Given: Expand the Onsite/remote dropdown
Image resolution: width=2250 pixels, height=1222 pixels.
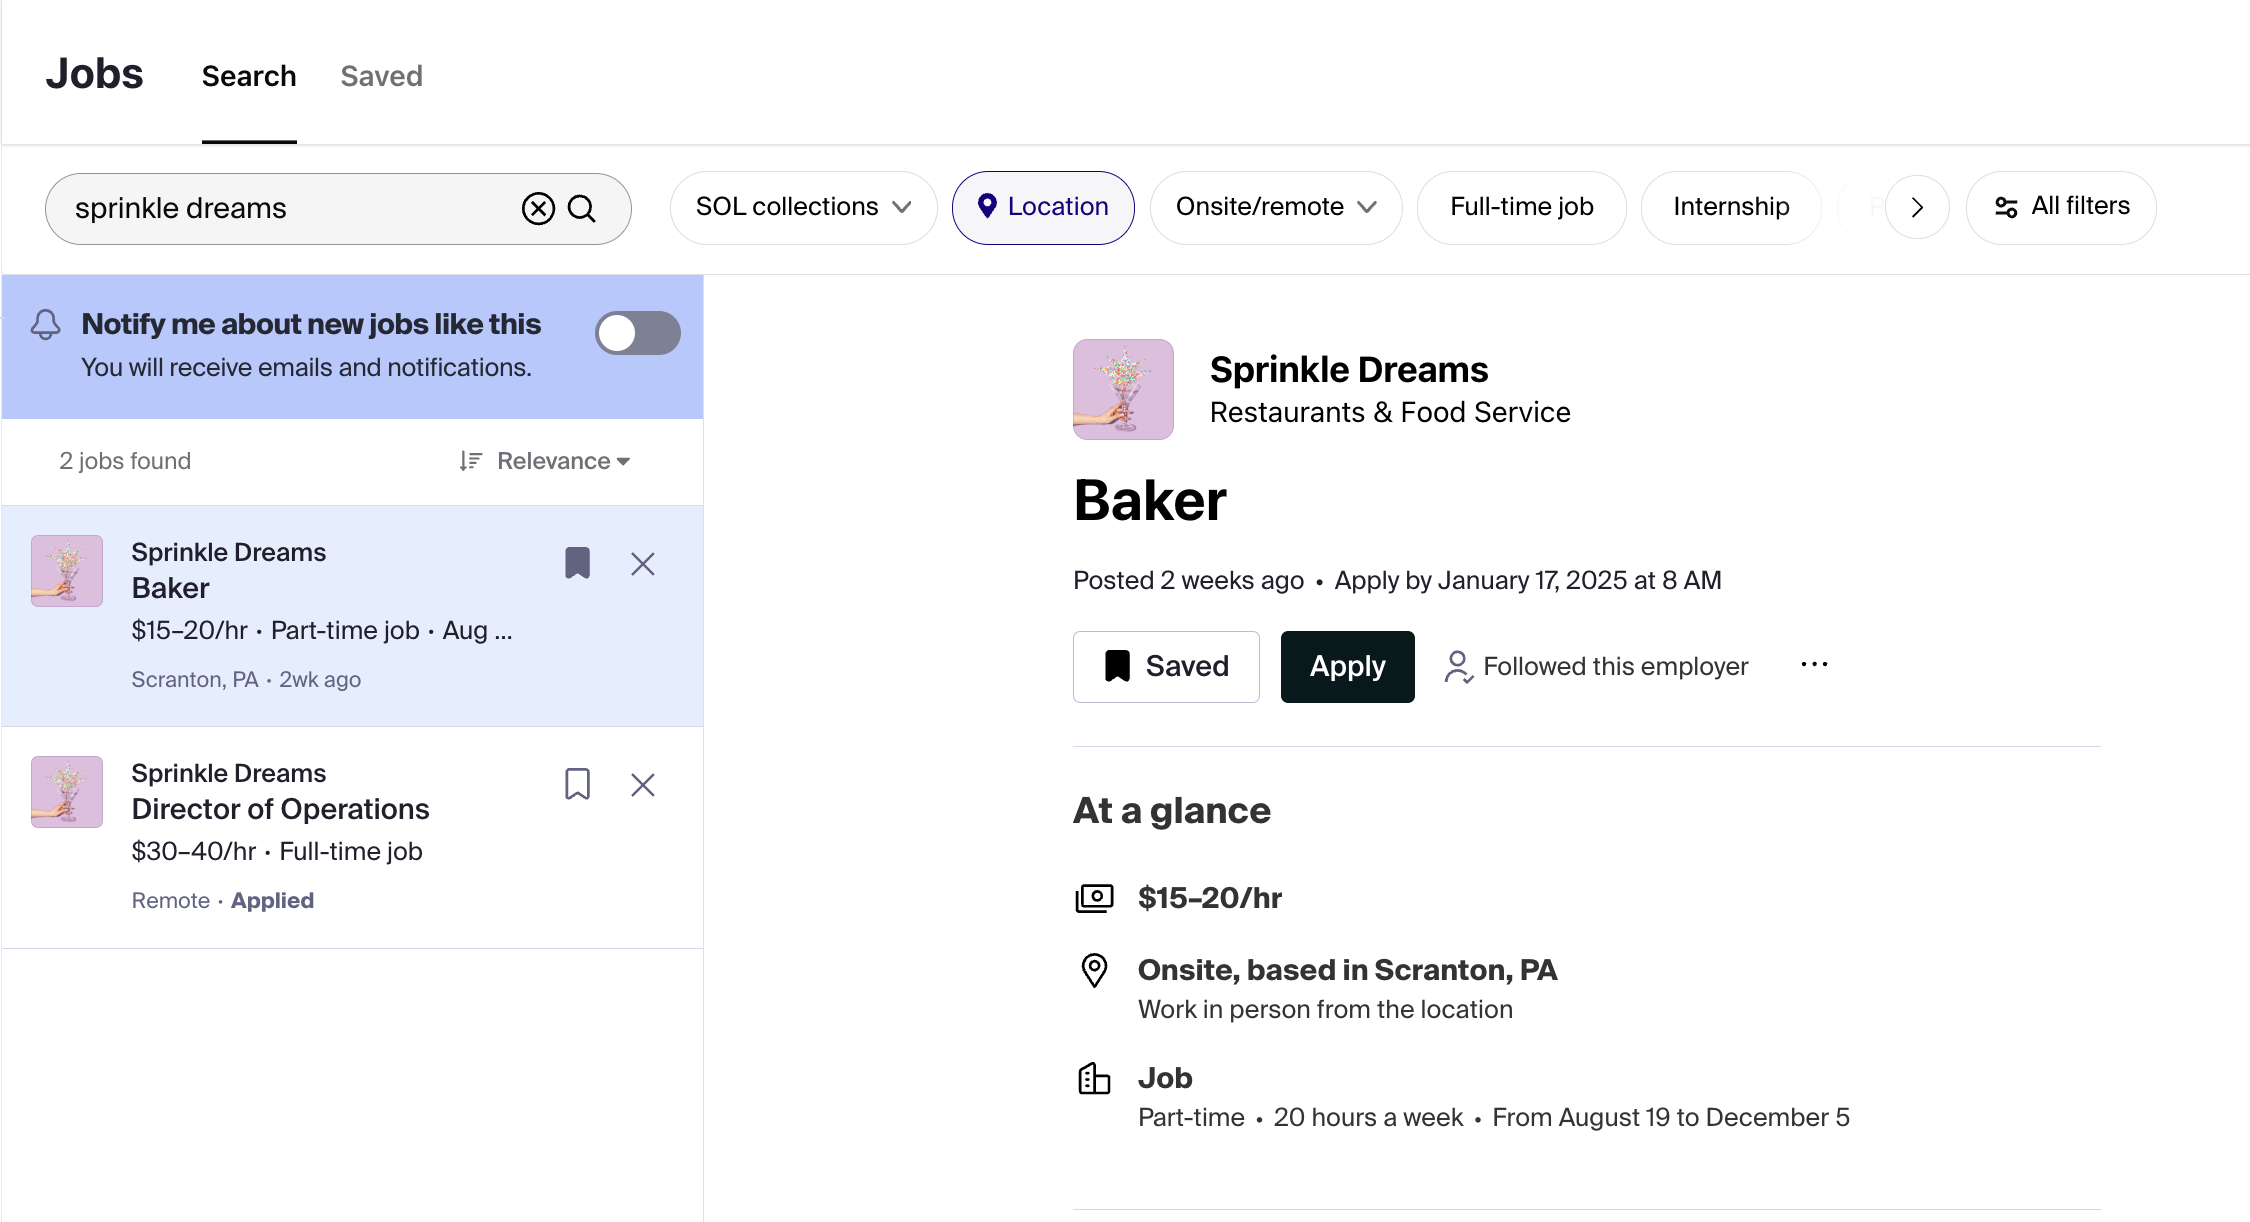Looking at the screenshot, I should point(1276,207).
